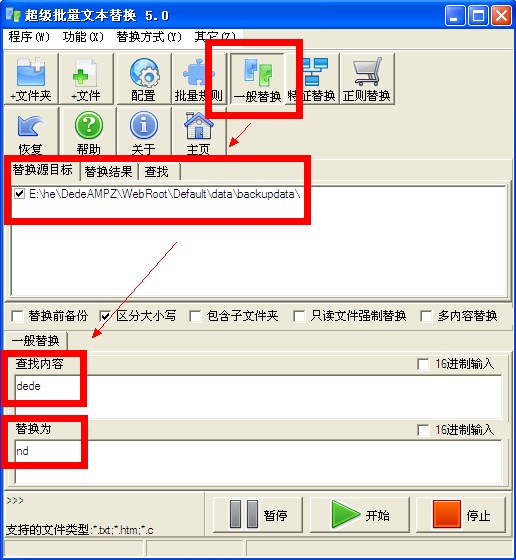Image resolution: width=516 pixels, height=560 pixels.
Task: Check the 多内容替换 option
Action: [426, 316]
